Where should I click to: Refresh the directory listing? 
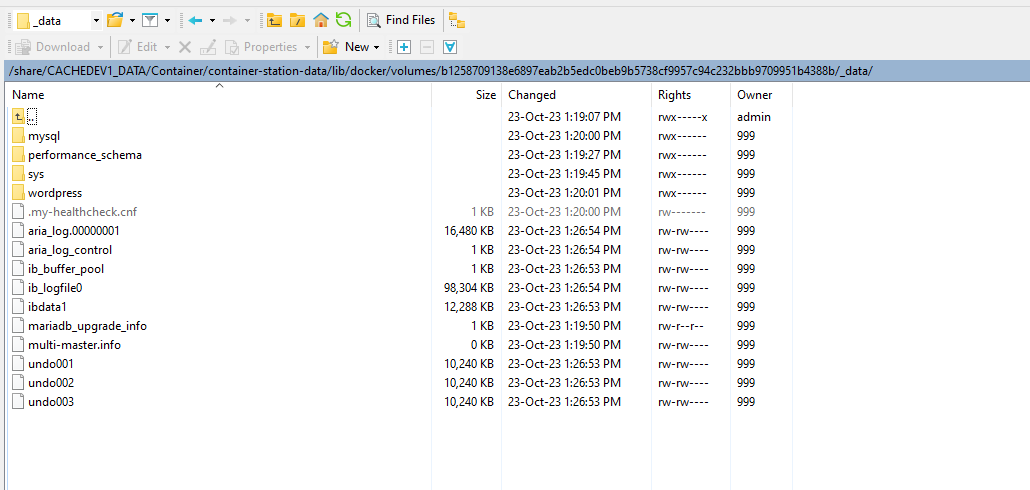click(343, 20)
